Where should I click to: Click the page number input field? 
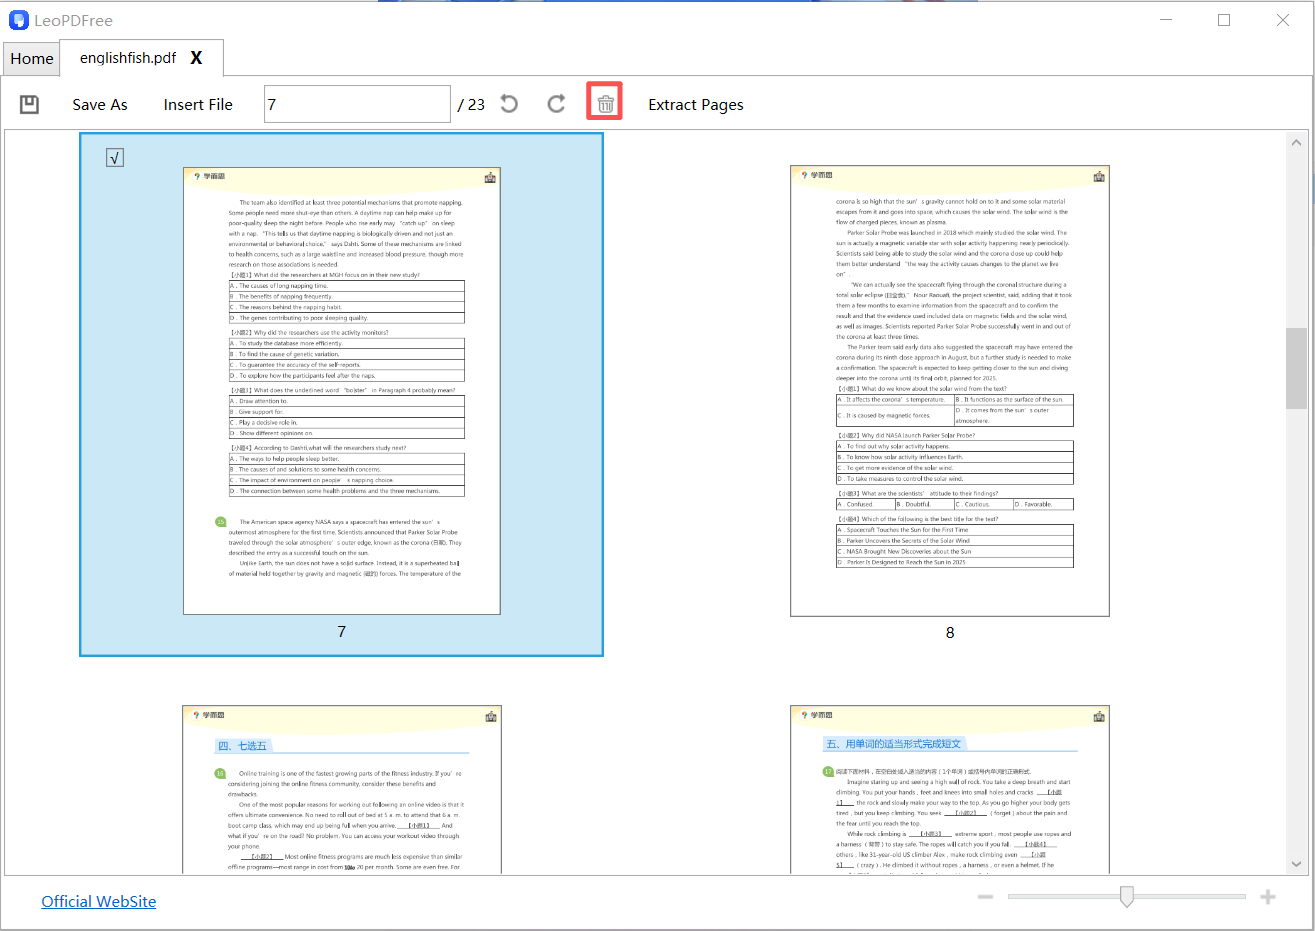pyautogui.click(x=357, y=103)
